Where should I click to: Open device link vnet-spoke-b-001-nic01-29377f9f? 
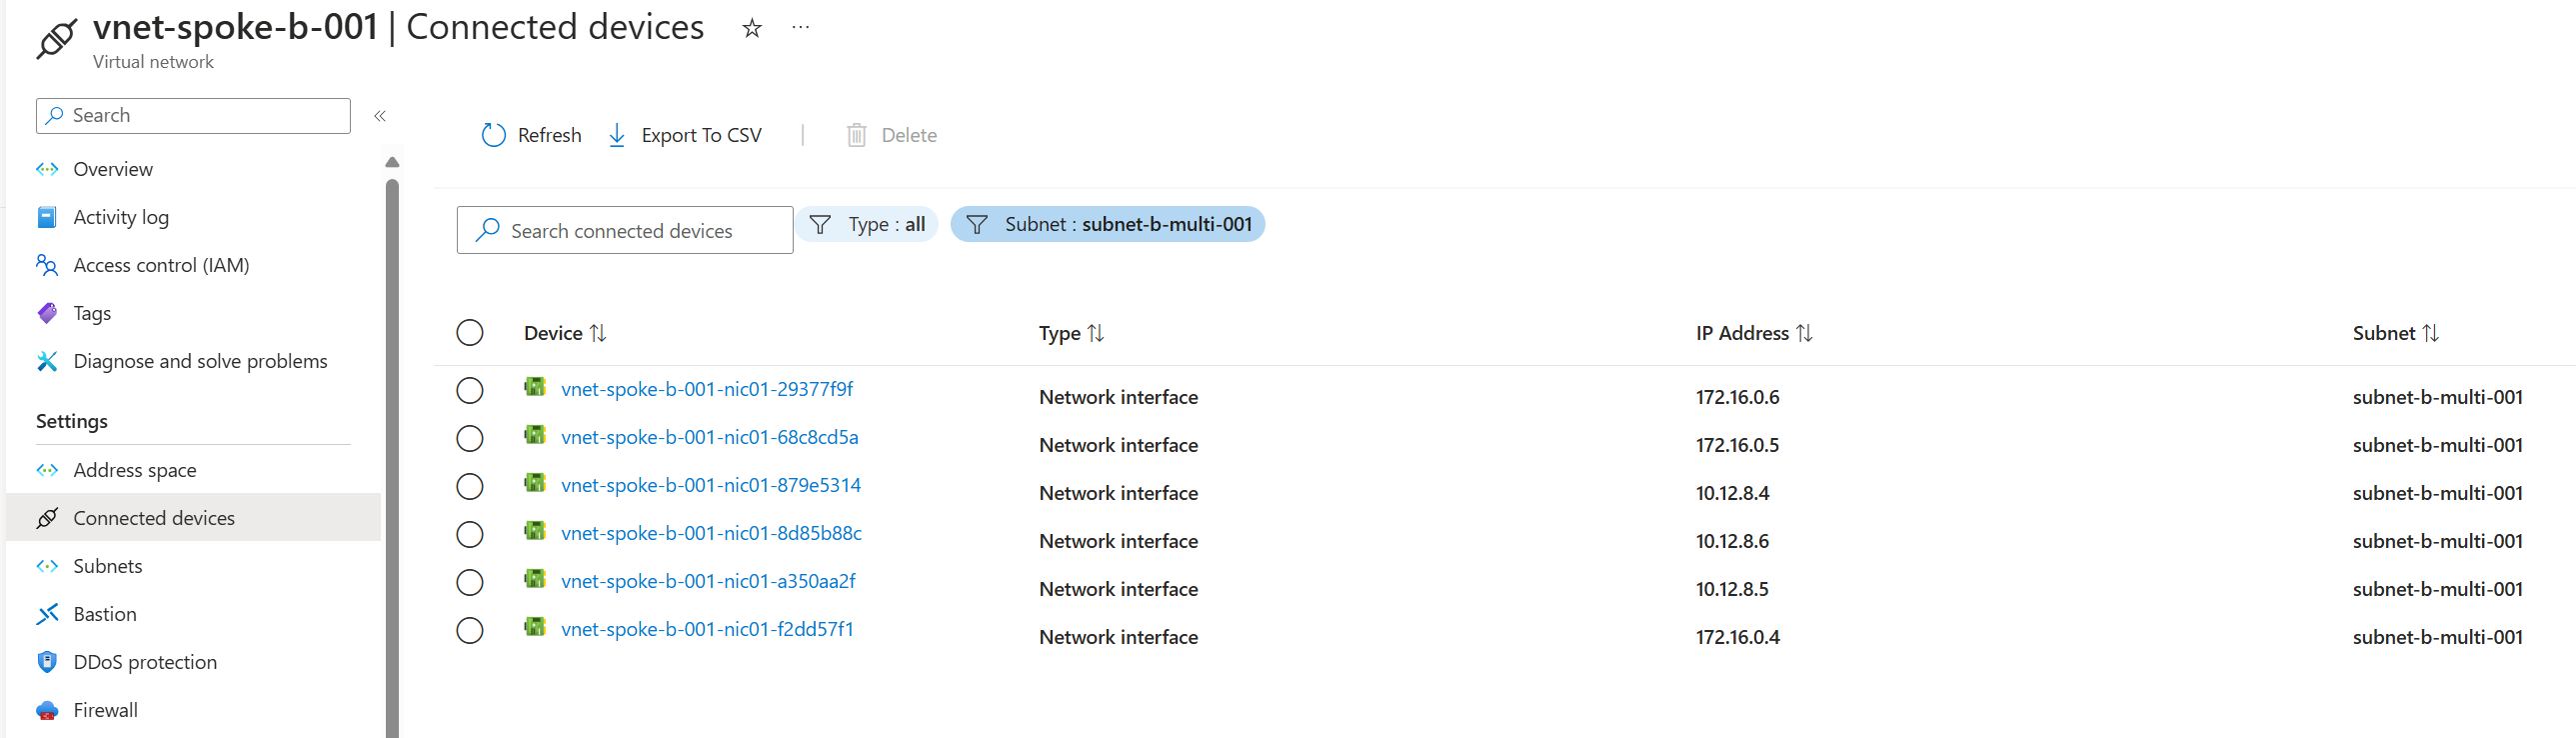click(707, 389)
